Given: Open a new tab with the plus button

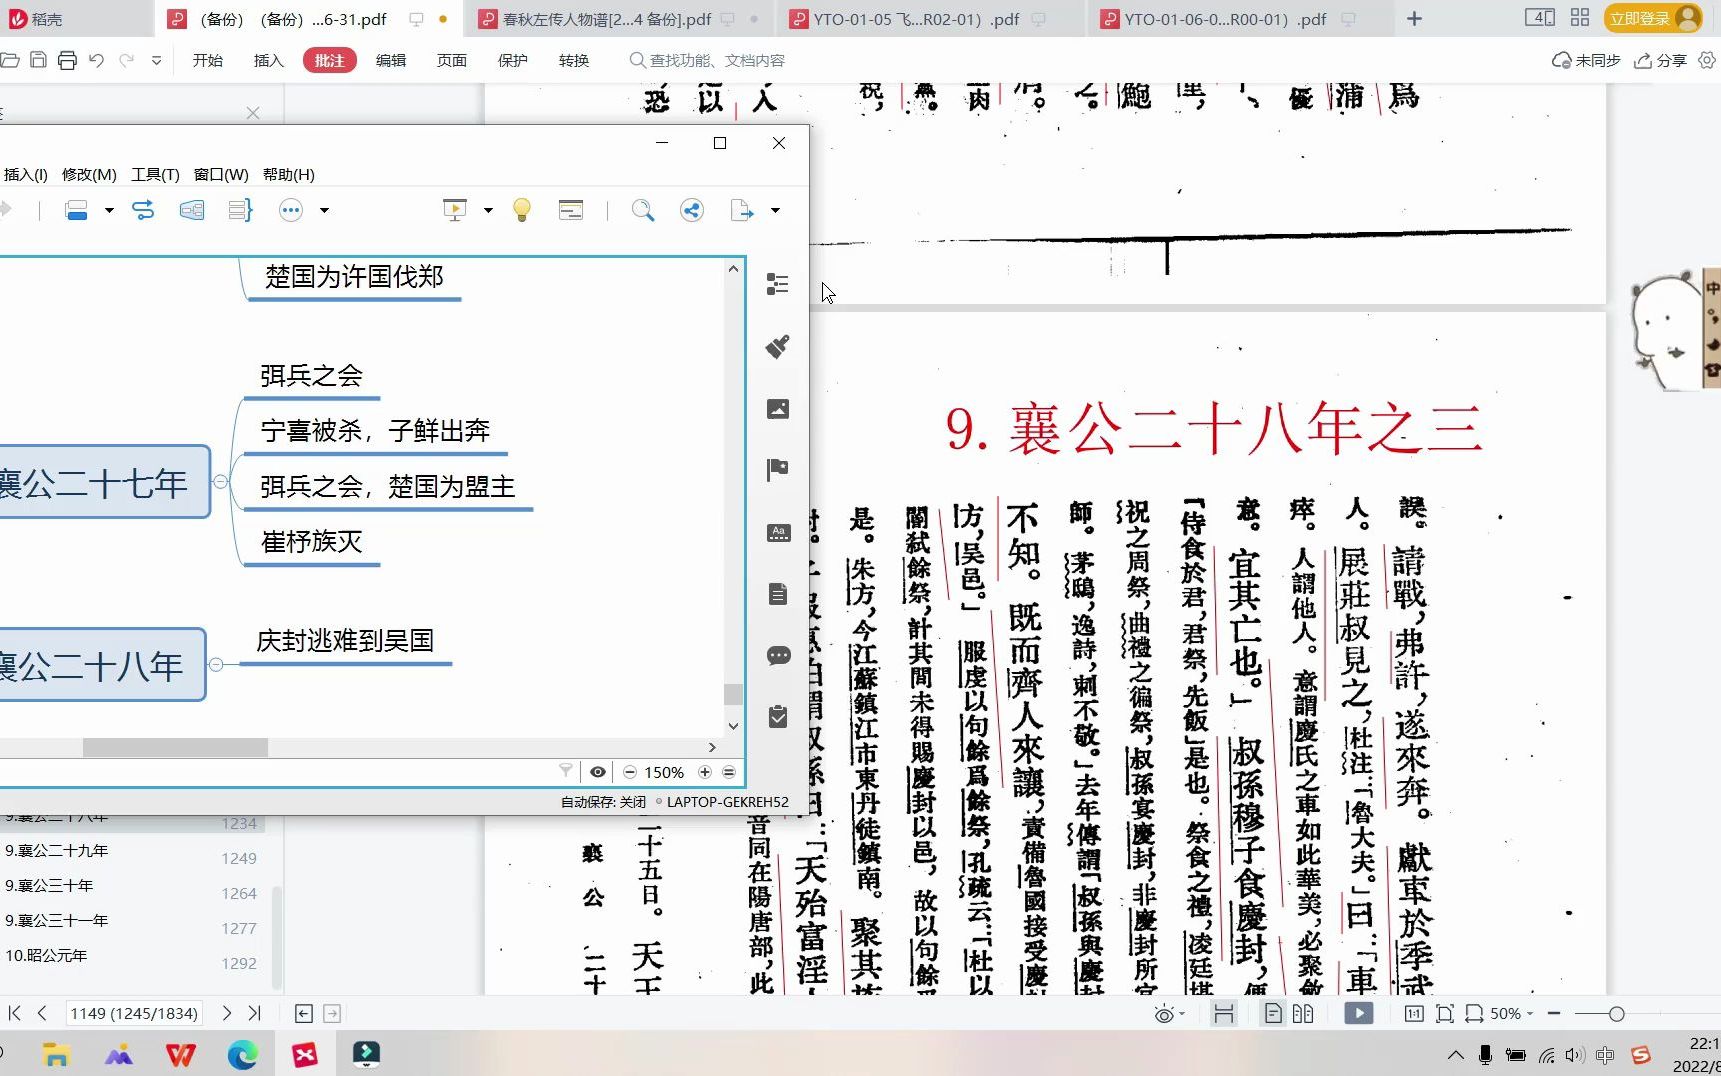Looking at the screenshot, I should click(x=1414, y=19).
